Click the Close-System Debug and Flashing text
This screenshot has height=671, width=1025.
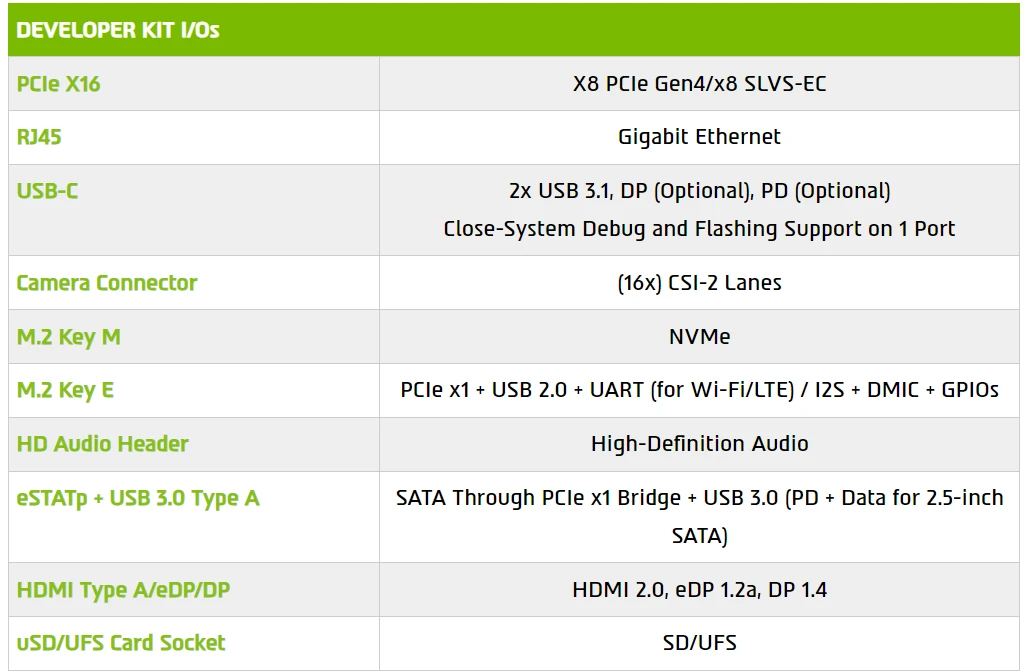point(699,229)
